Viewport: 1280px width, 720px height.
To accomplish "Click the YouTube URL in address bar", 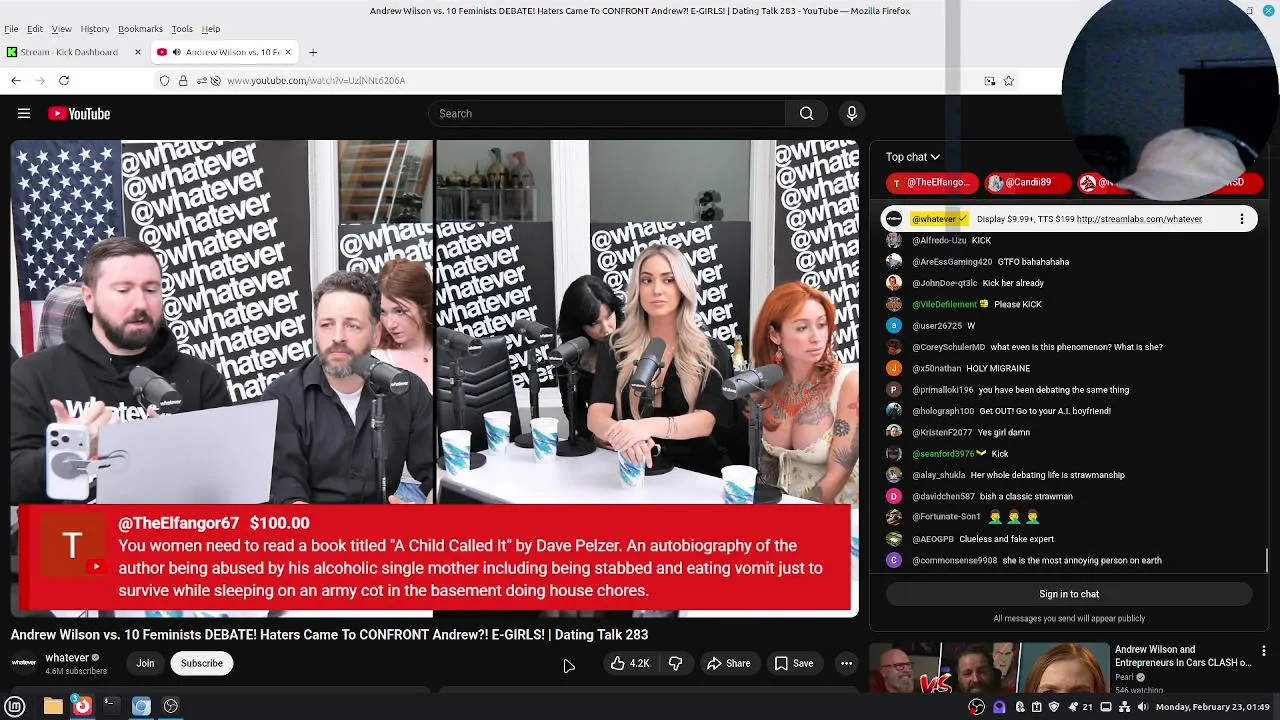I will tap(316, 80).
